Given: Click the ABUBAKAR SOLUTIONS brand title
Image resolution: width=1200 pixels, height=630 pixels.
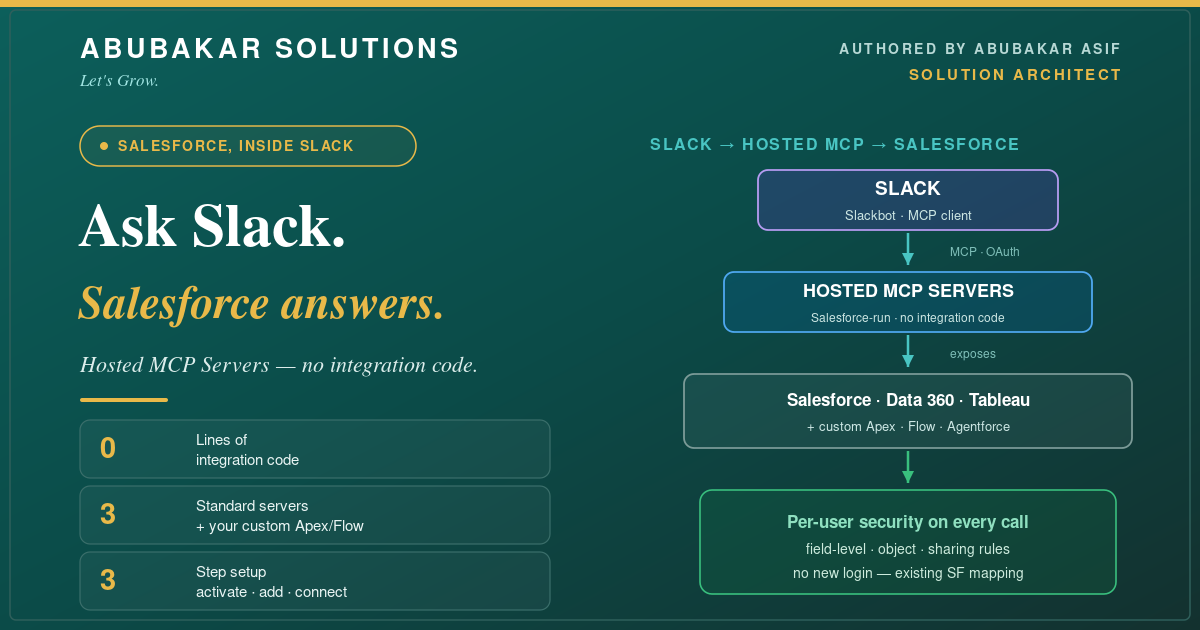Looking at the screenshot, I should tap(270, 49).
